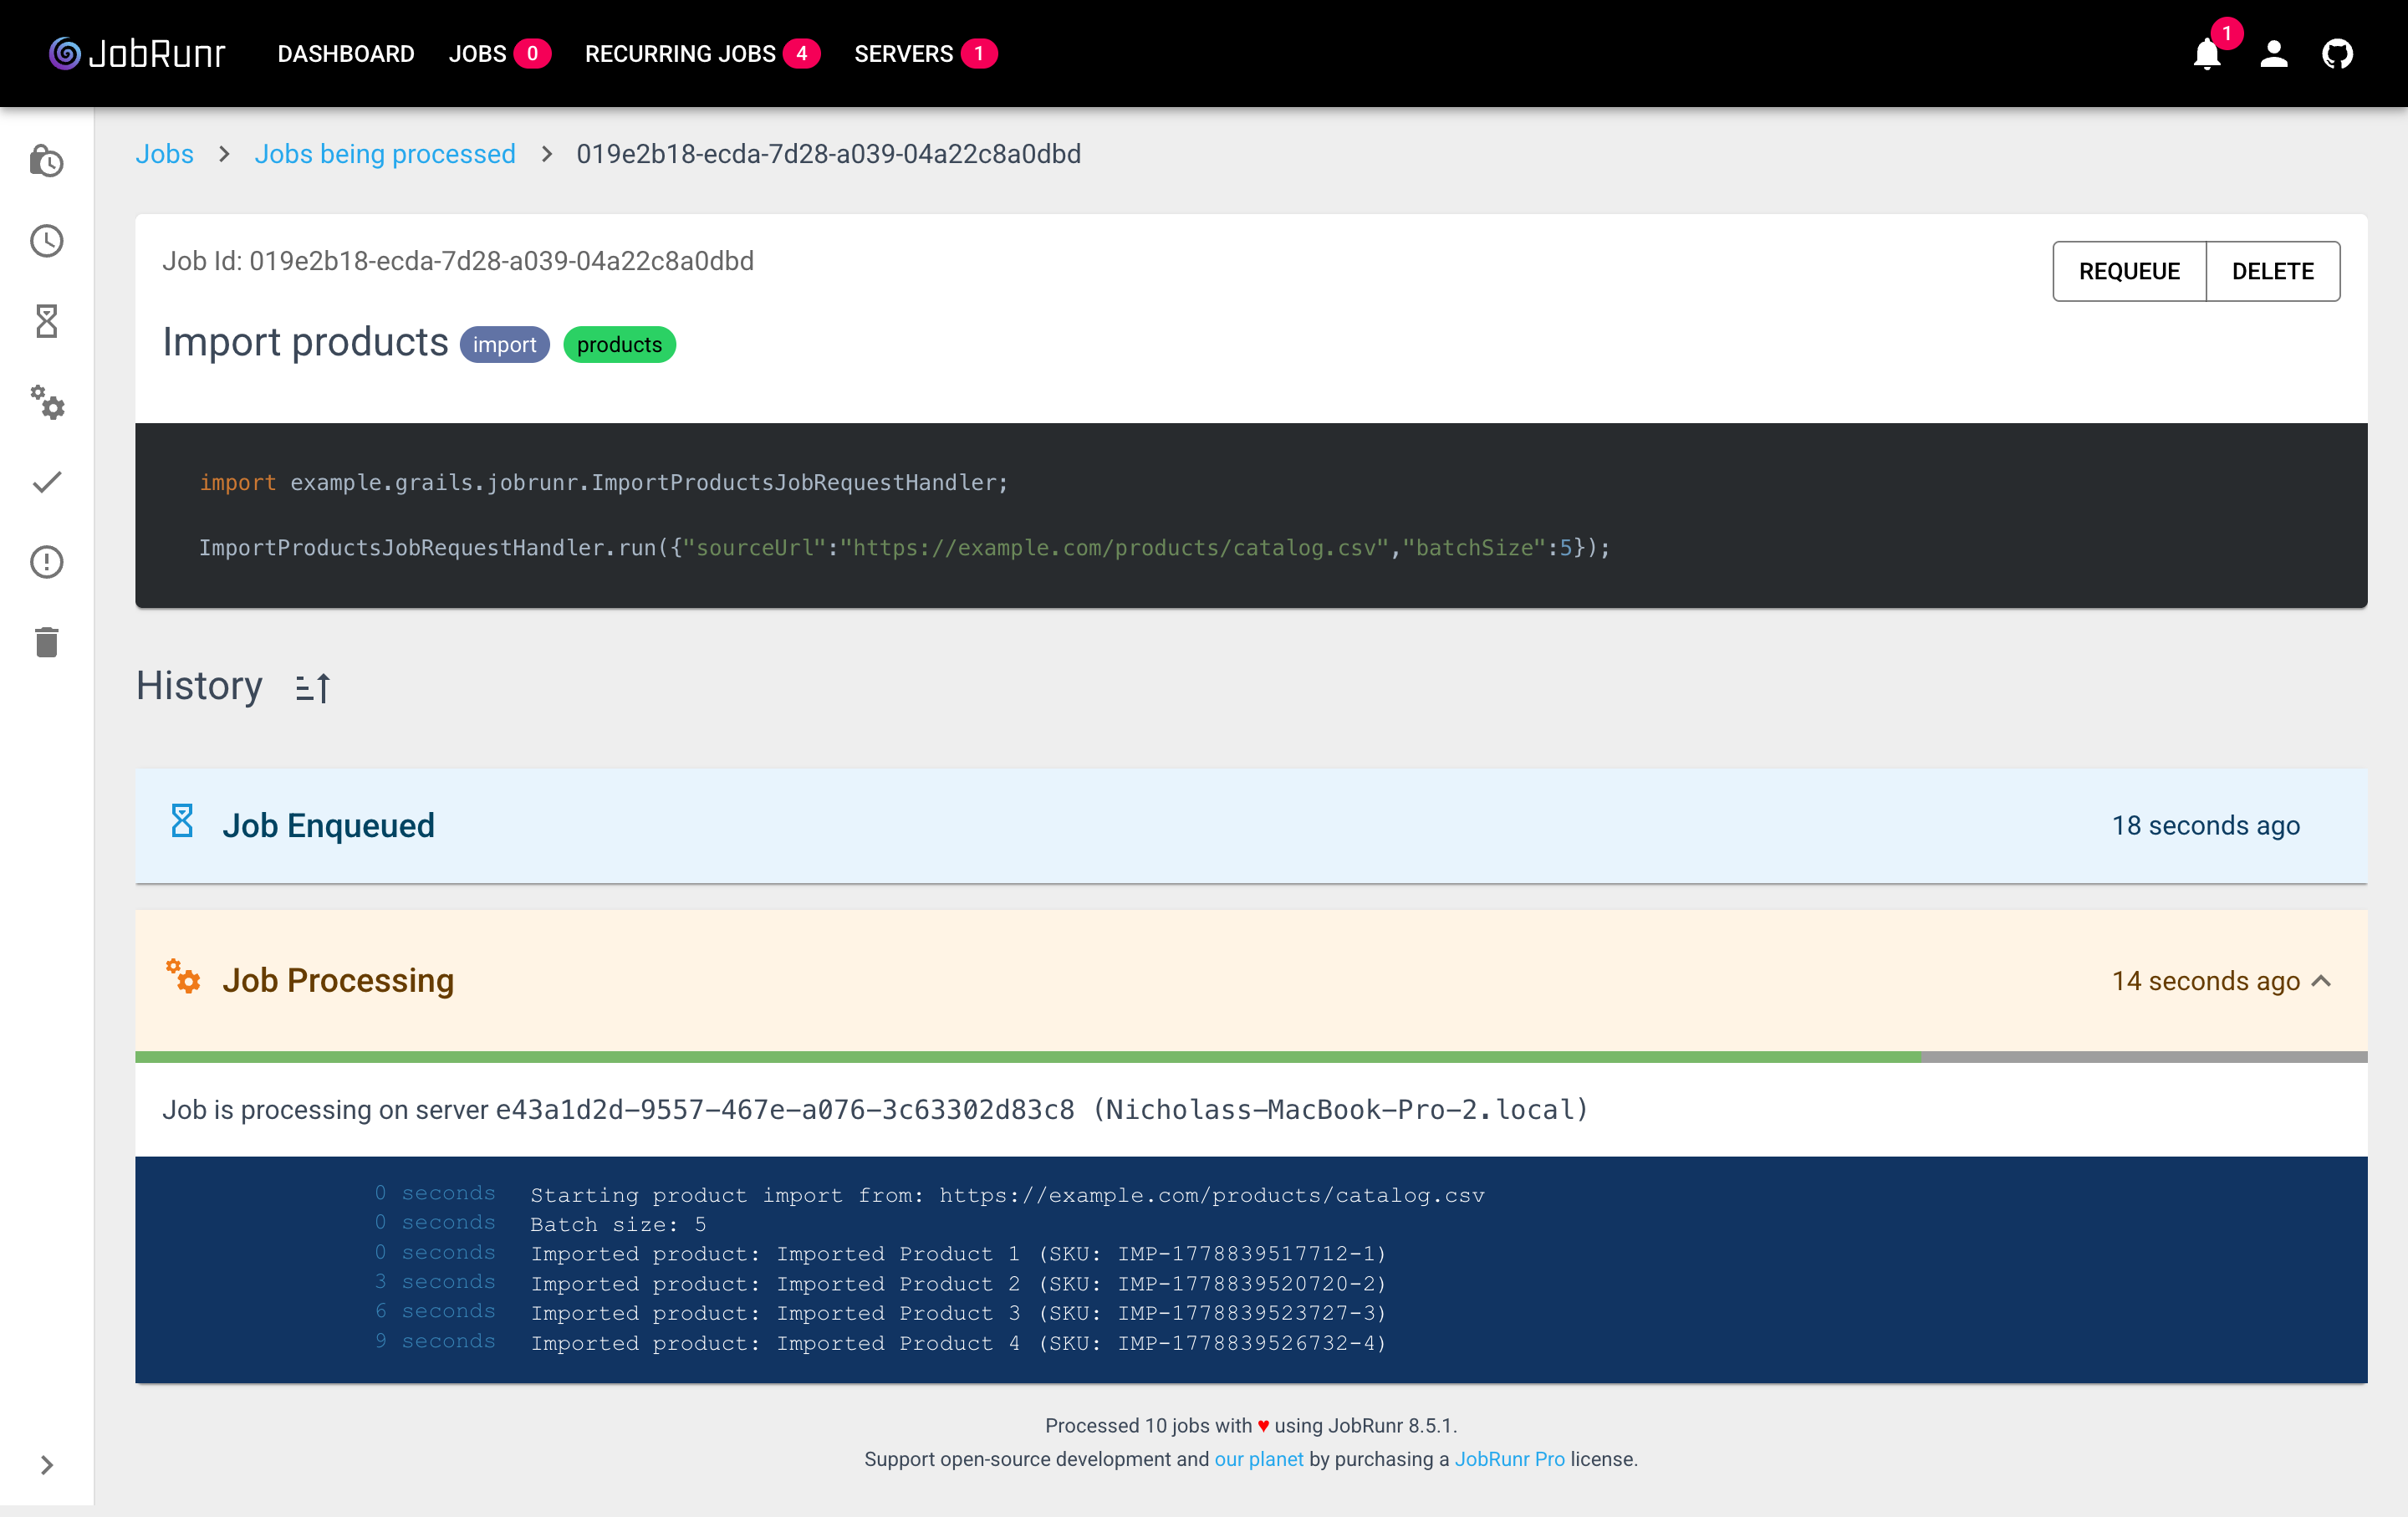Click the Delete button

(x=2273, y=271)
